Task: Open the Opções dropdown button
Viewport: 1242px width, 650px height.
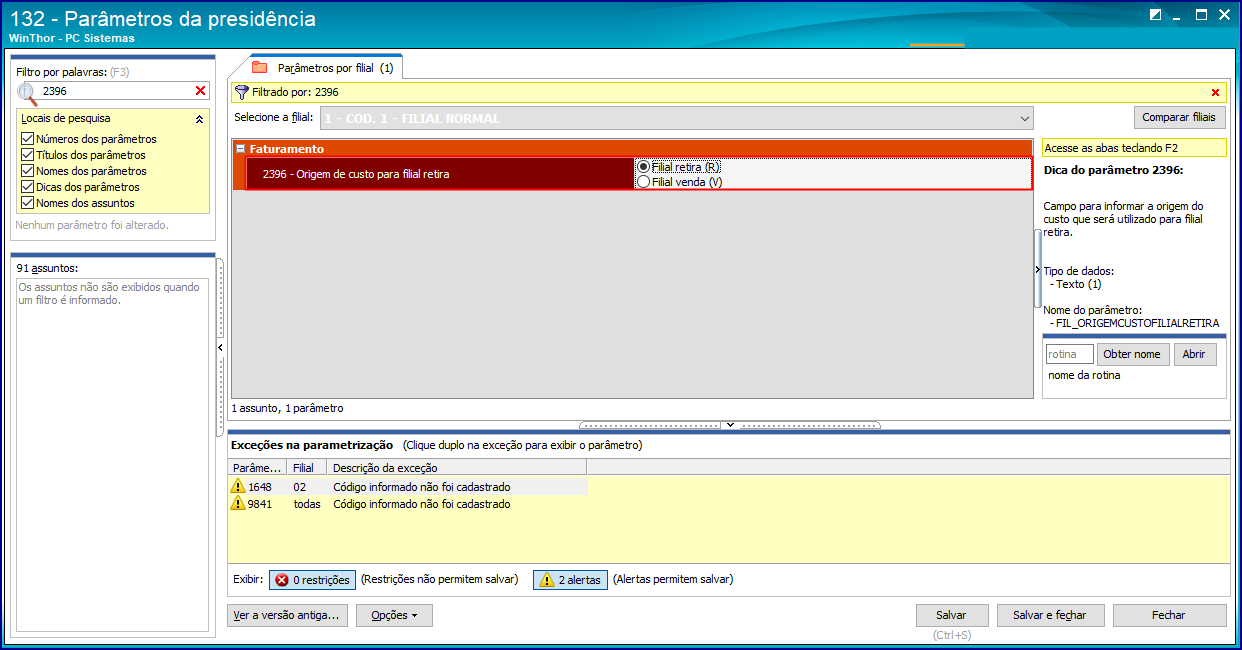Action: [394, 615]
